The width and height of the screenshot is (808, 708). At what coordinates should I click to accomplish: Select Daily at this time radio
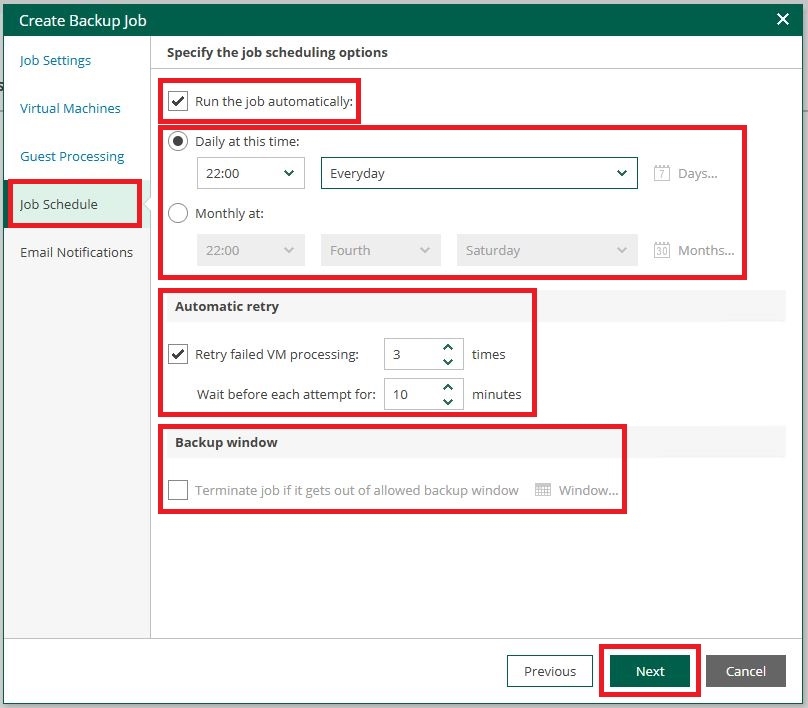coord(178,141)
